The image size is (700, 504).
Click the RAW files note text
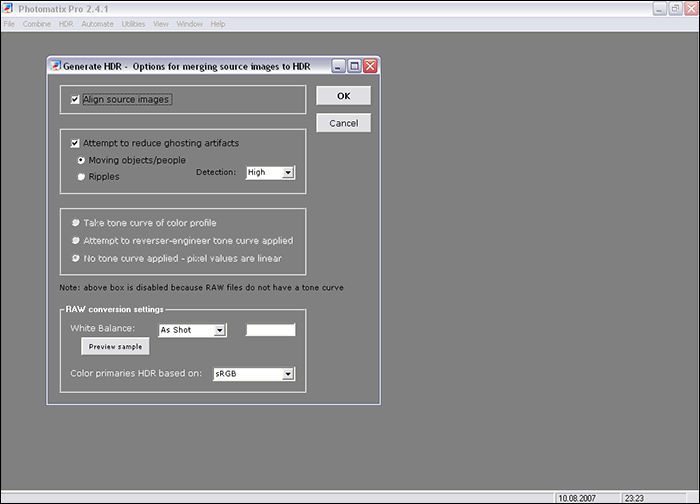coord(201,287)
